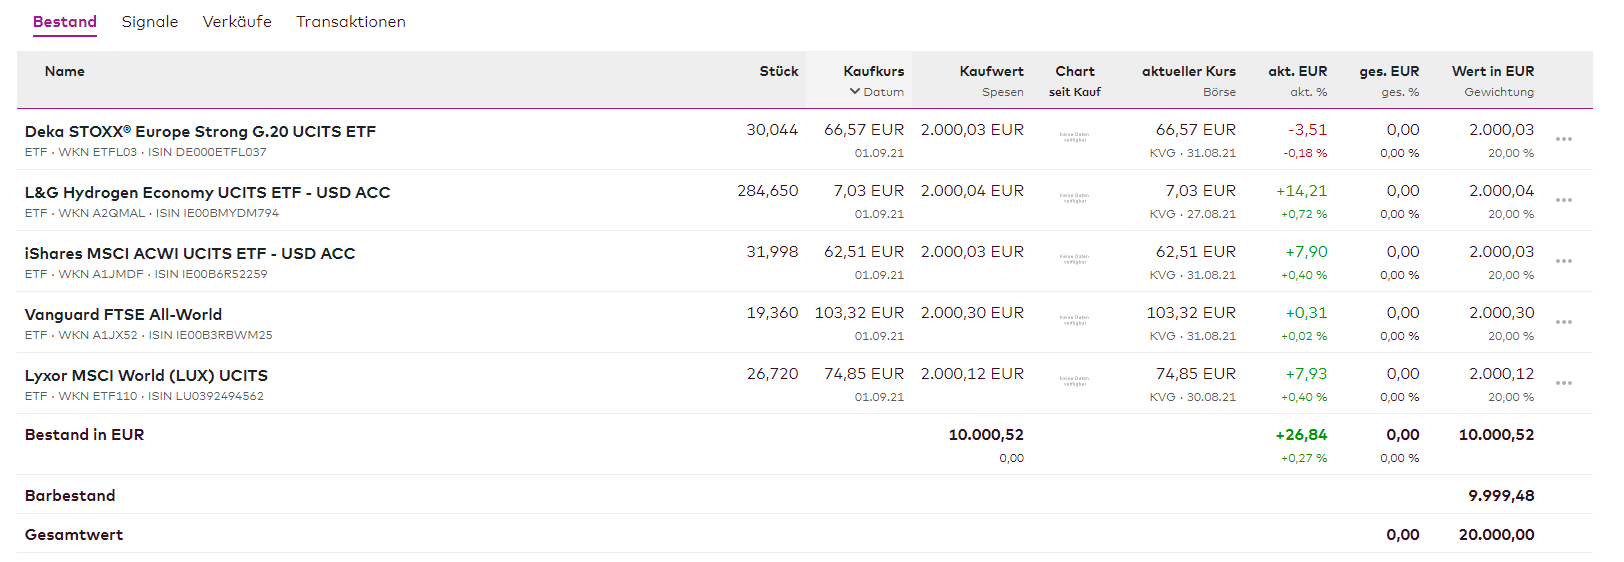Open three-dot menu for iShares MSCI ACWI row
This screenshot has width=1624, height=562.
pos(1564,261)
